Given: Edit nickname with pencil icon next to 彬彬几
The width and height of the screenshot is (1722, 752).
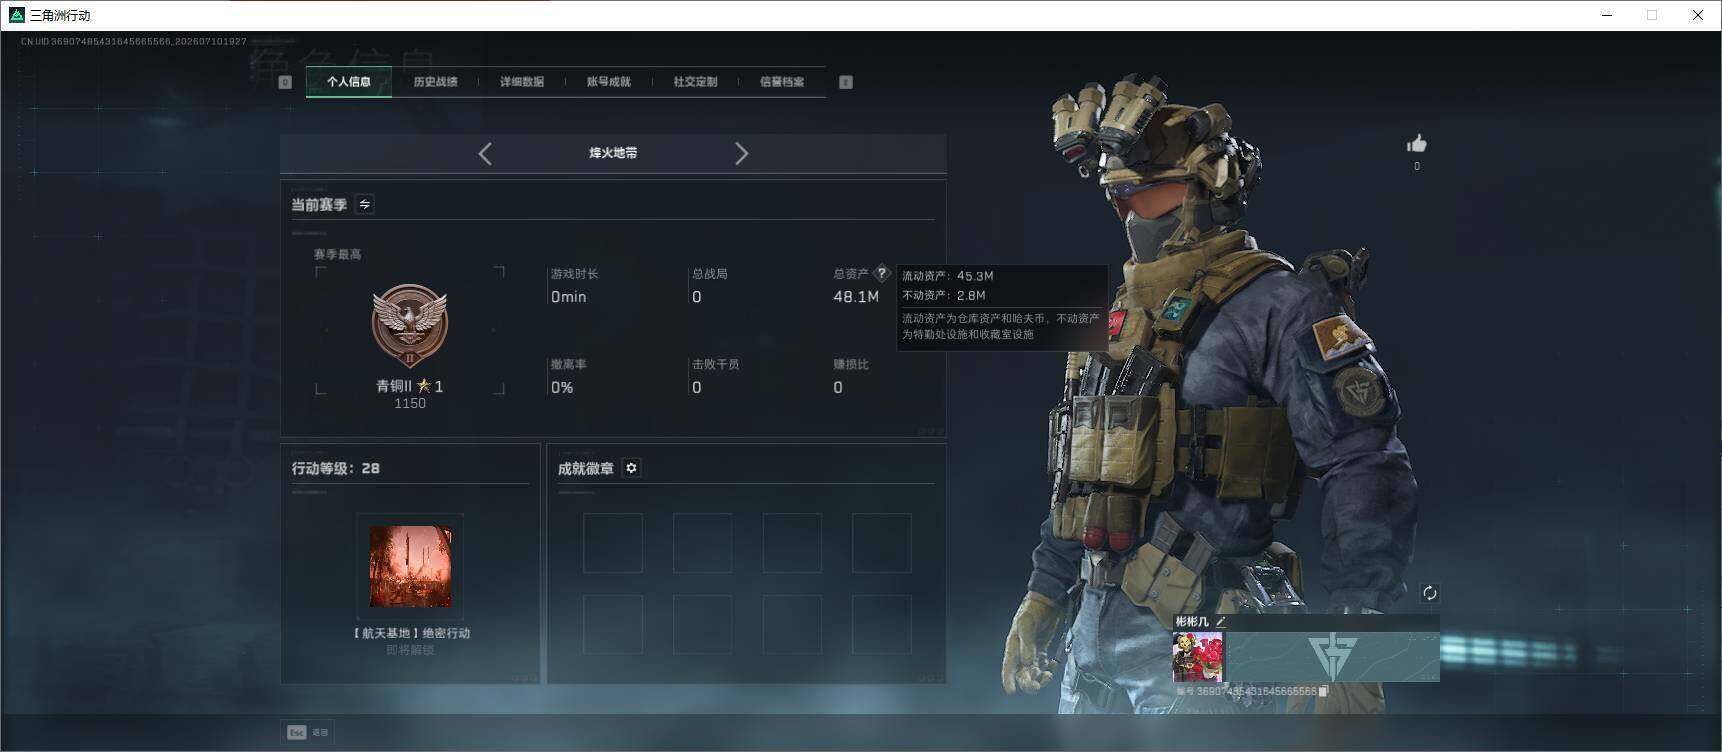Looking at the screenshot, I should pyautogui.click(x=1221, y=622).
